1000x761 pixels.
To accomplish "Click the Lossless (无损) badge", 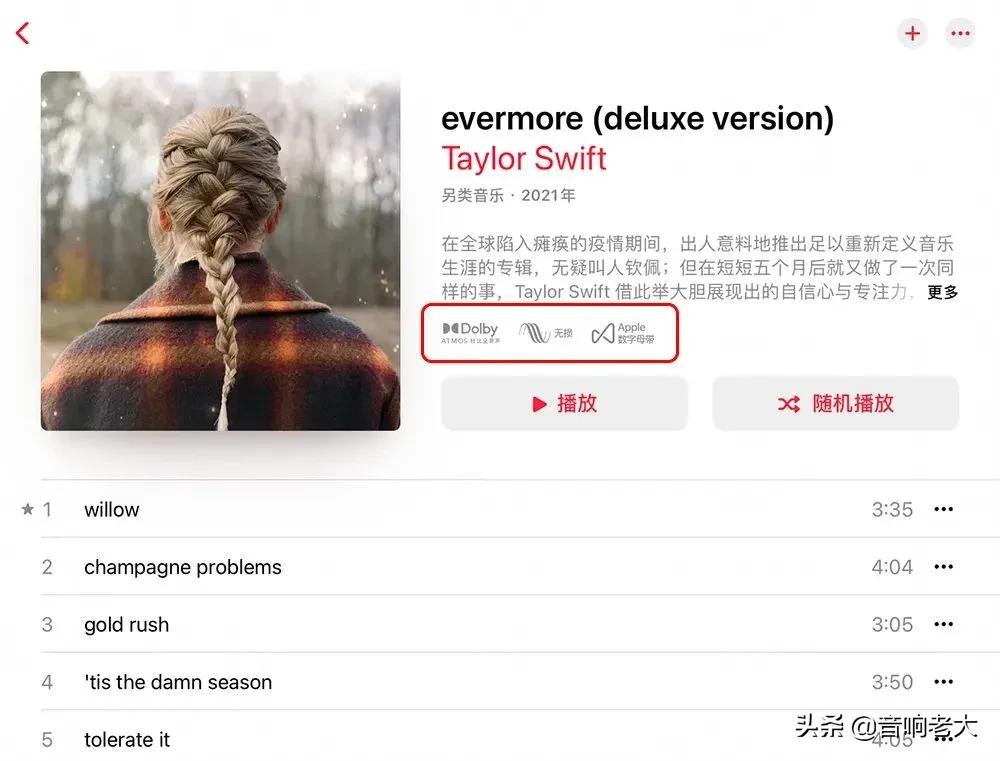I will [x=546, y=333].
